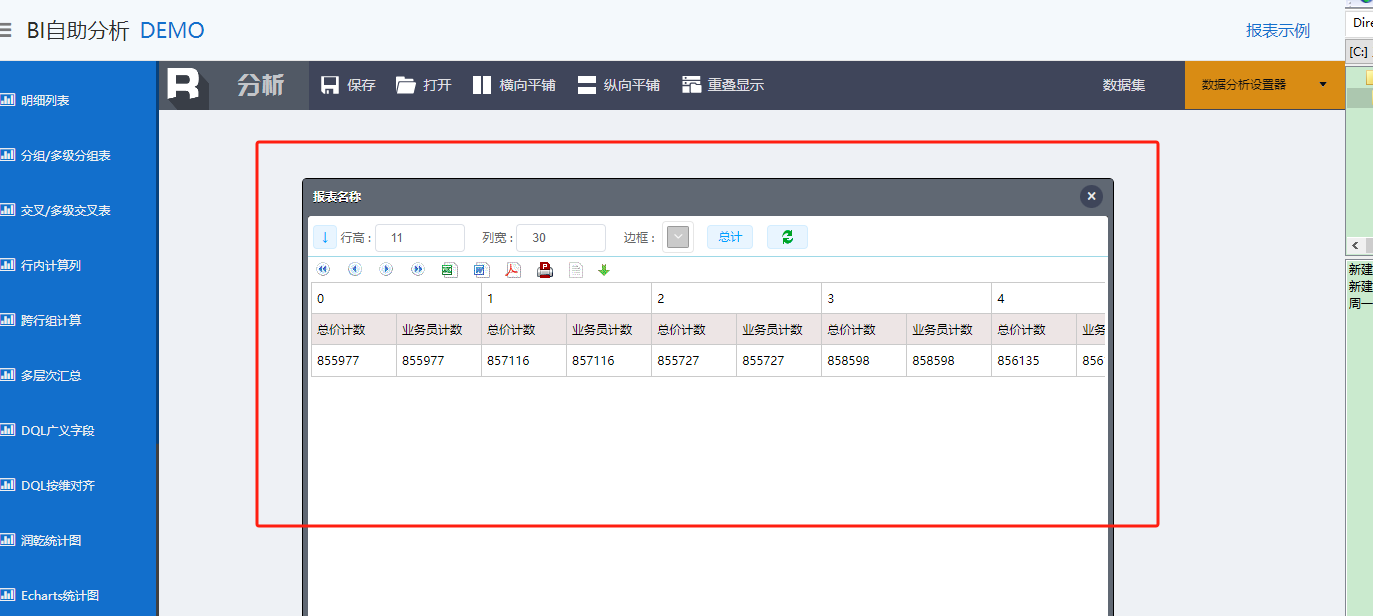Expand 数据分析设置器 dropdown
The height and width of the screenshot is (616, 1373).
(x=1265, y=85)
